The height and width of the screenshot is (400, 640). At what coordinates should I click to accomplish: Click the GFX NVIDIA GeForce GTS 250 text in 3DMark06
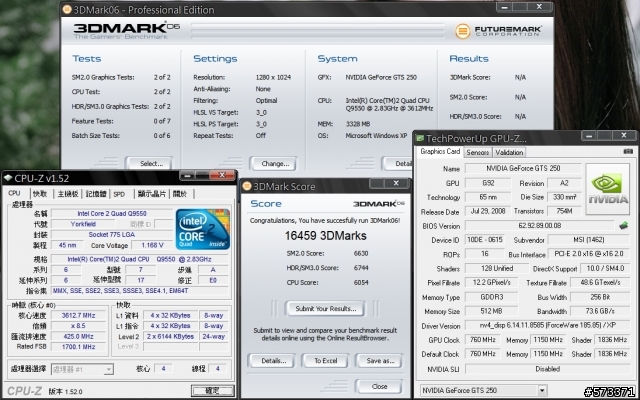tap(381, 77)
